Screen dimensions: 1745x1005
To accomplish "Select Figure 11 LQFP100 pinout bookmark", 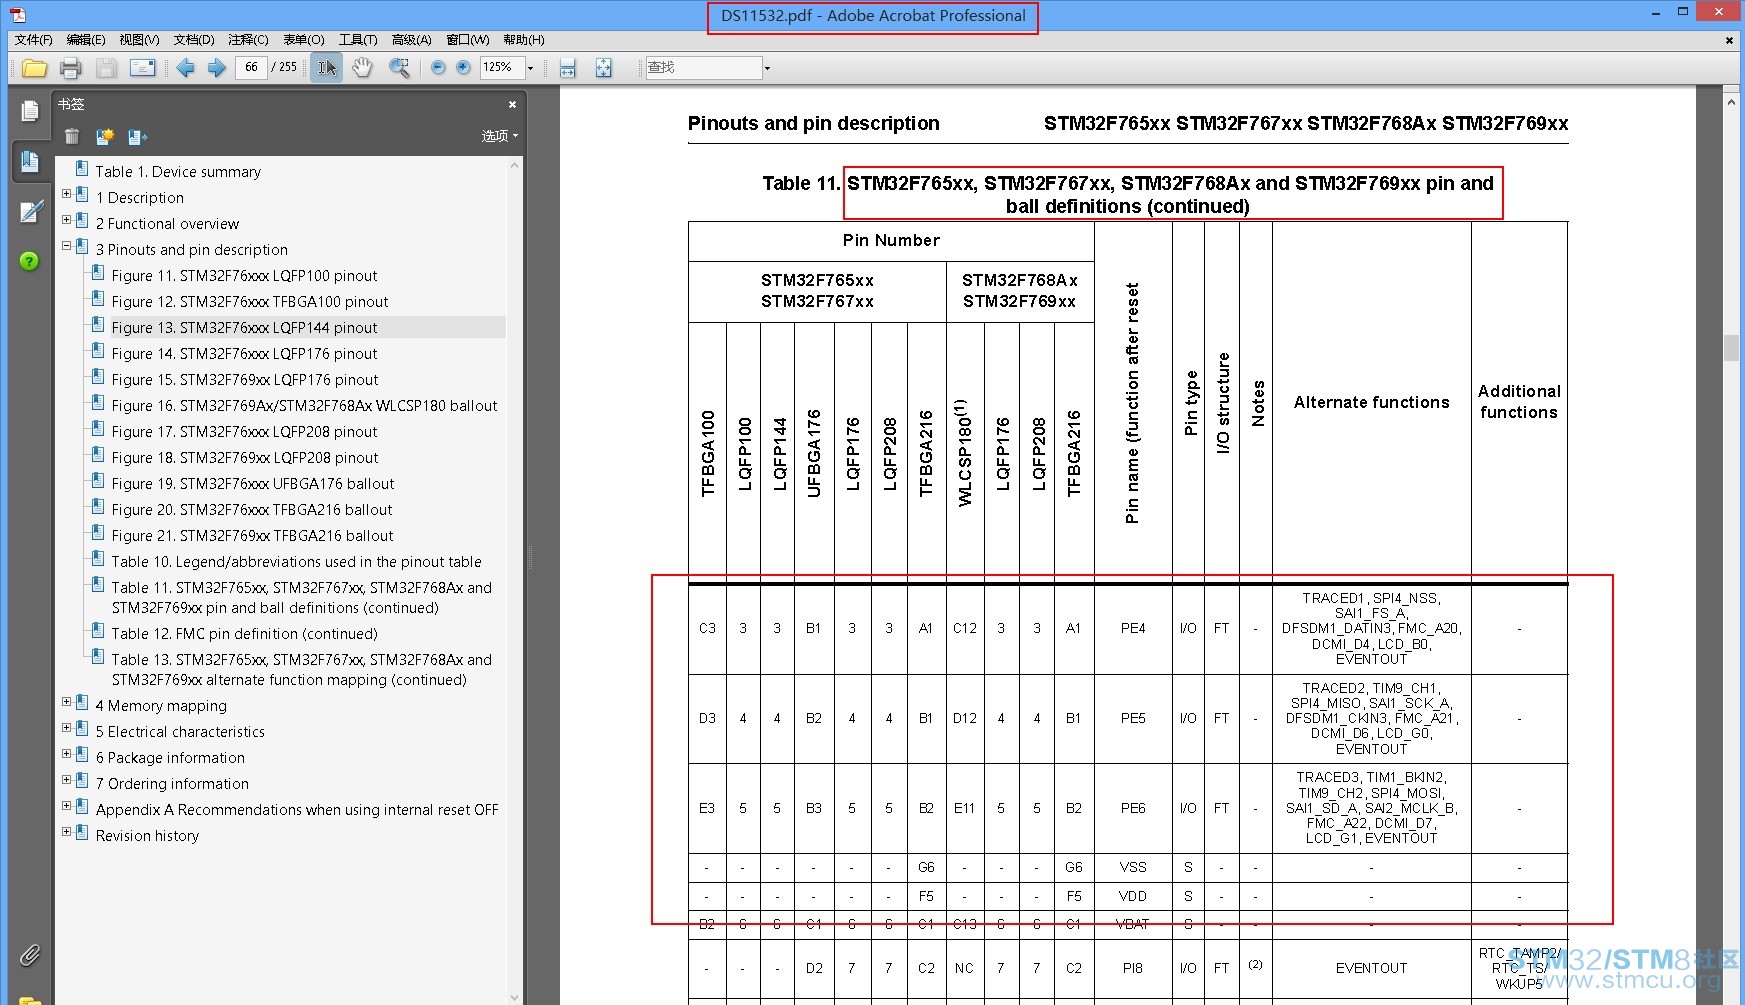I will (x=244, y=276).
